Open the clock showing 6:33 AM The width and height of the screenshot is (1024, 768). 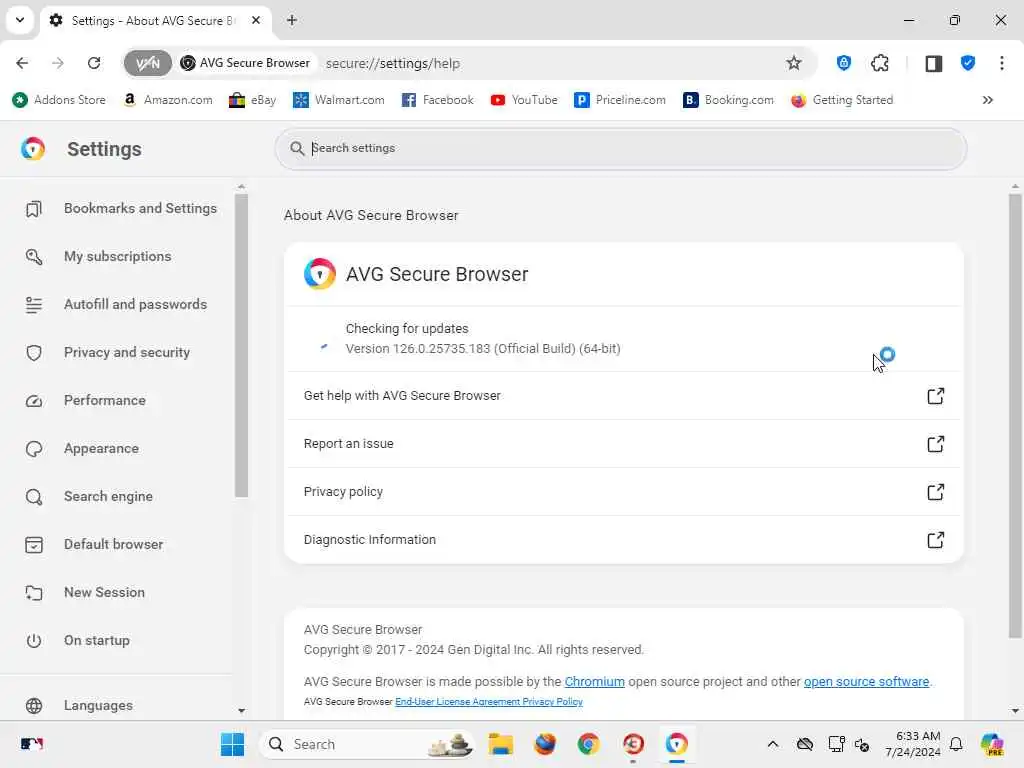click(912, 744)
